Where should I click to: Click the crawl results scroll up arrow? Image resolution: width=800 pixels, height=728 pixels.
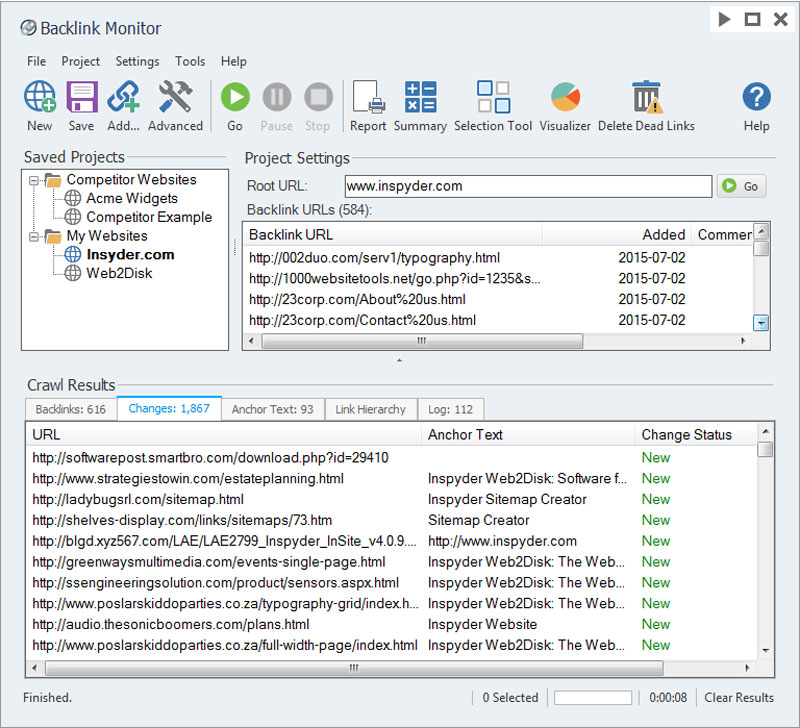click(x=765, y=432)
